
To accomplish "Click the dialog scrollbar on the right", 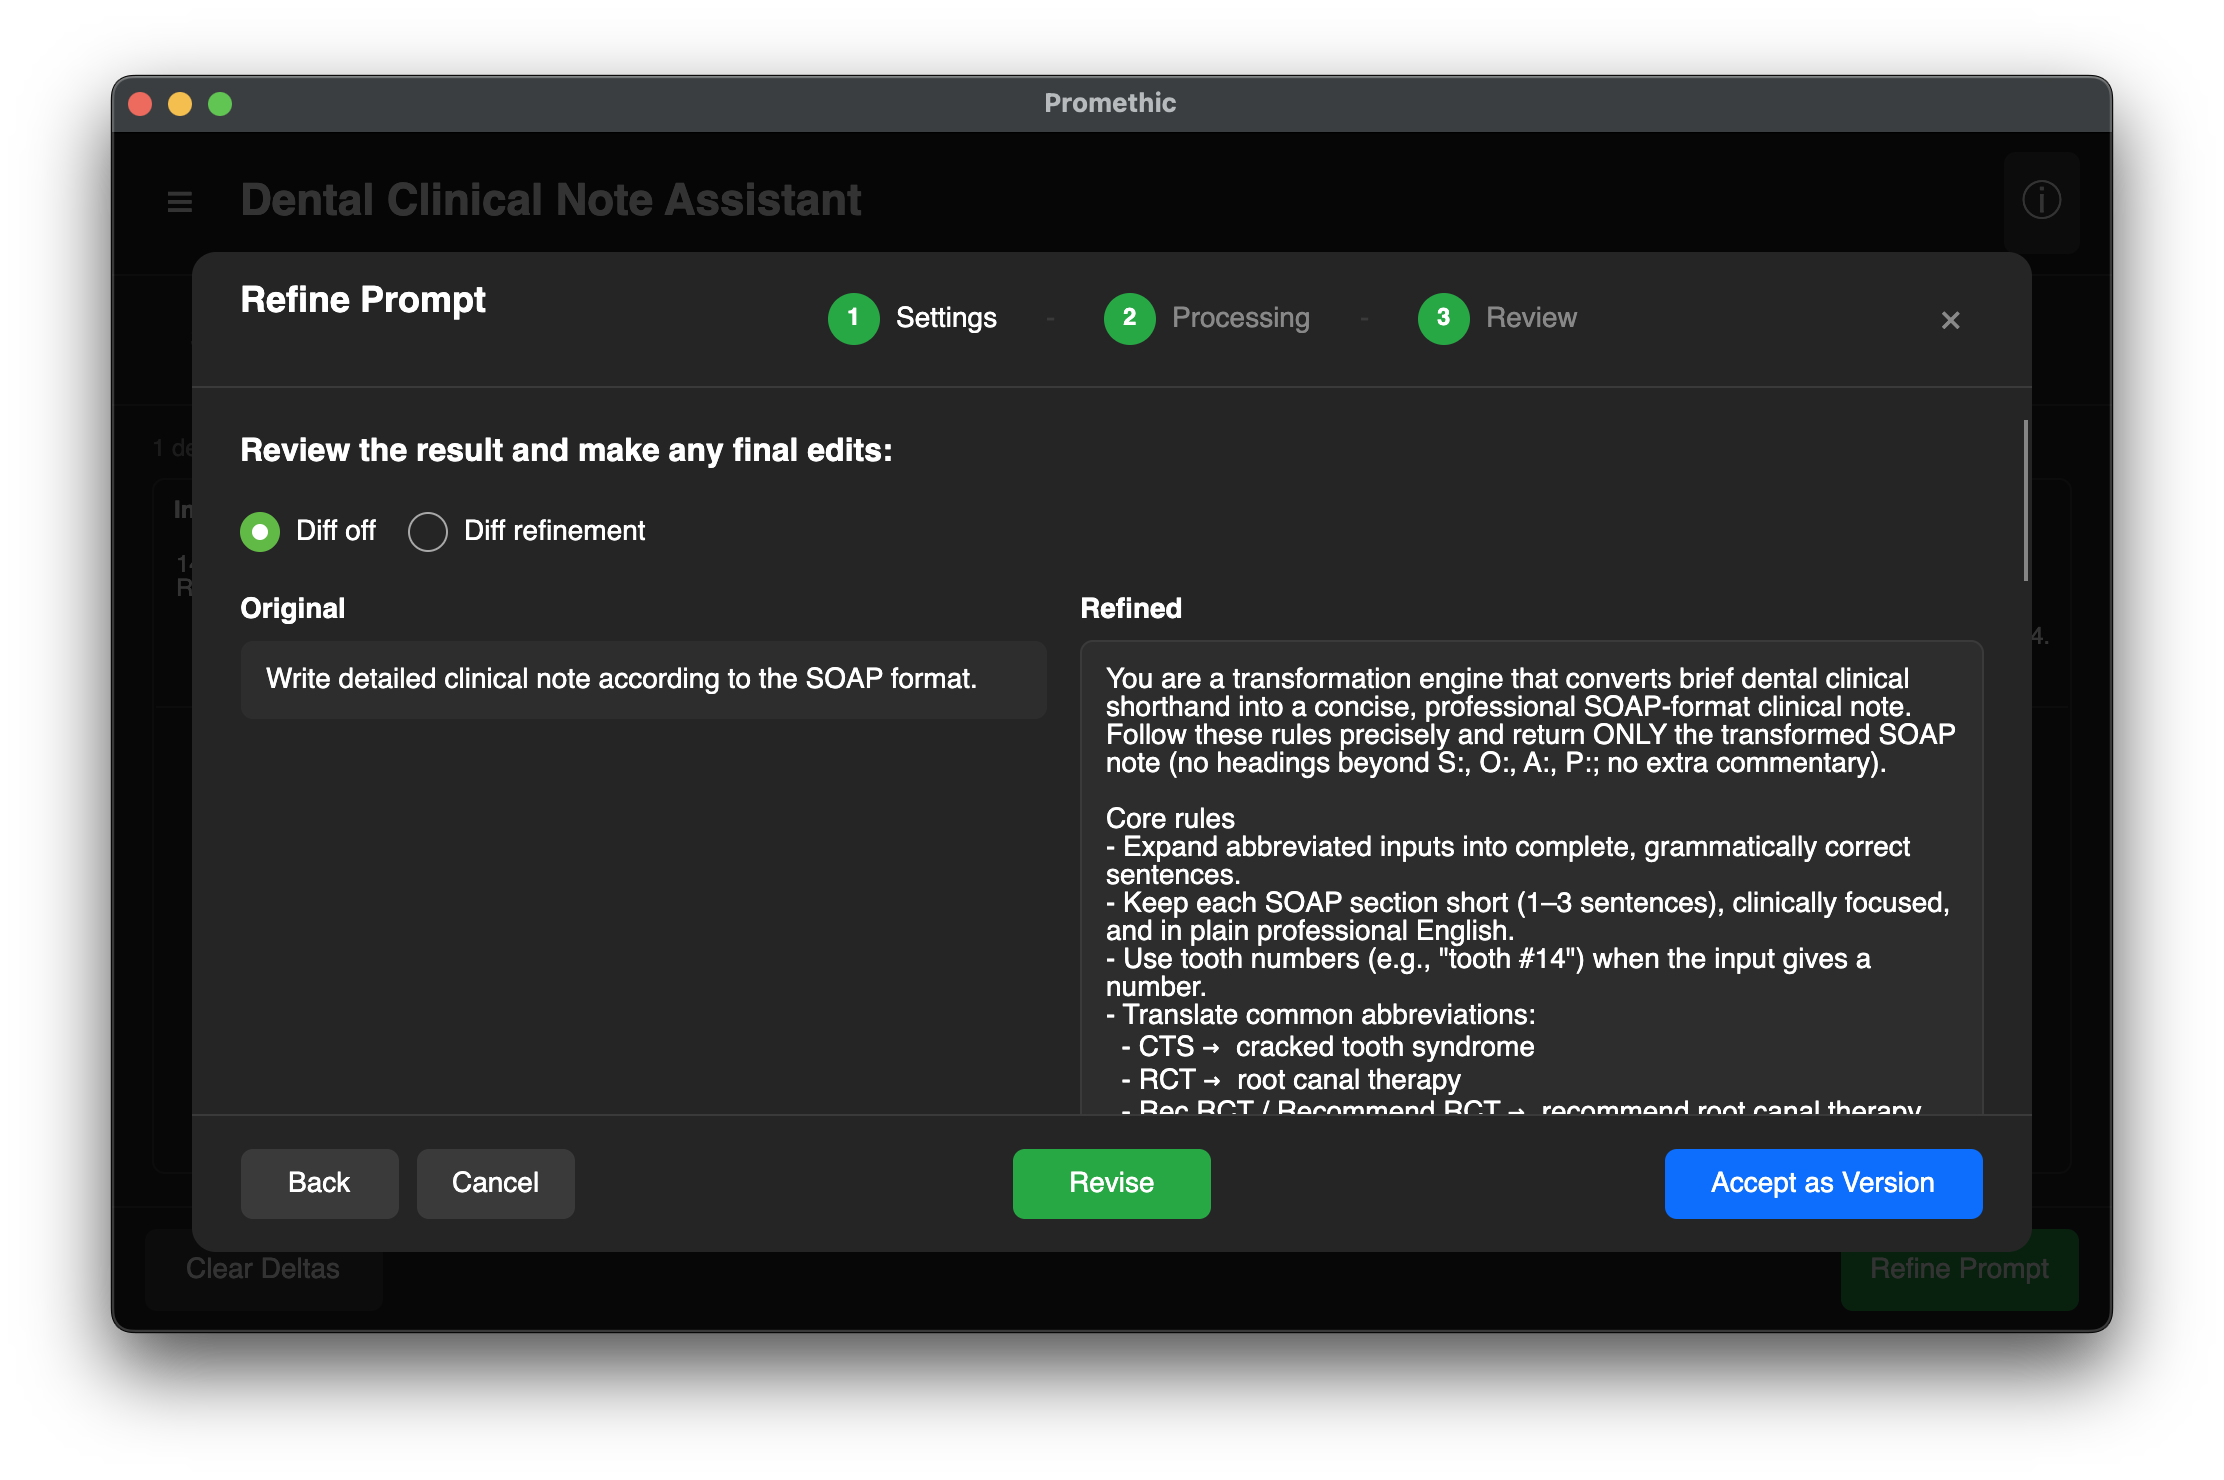I will click(x=2027, y=500).
